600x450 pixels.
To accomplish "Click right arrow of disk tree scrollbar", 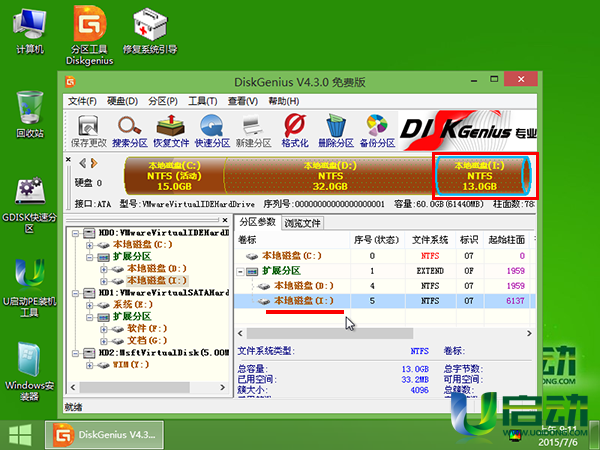I will (223, 387).
